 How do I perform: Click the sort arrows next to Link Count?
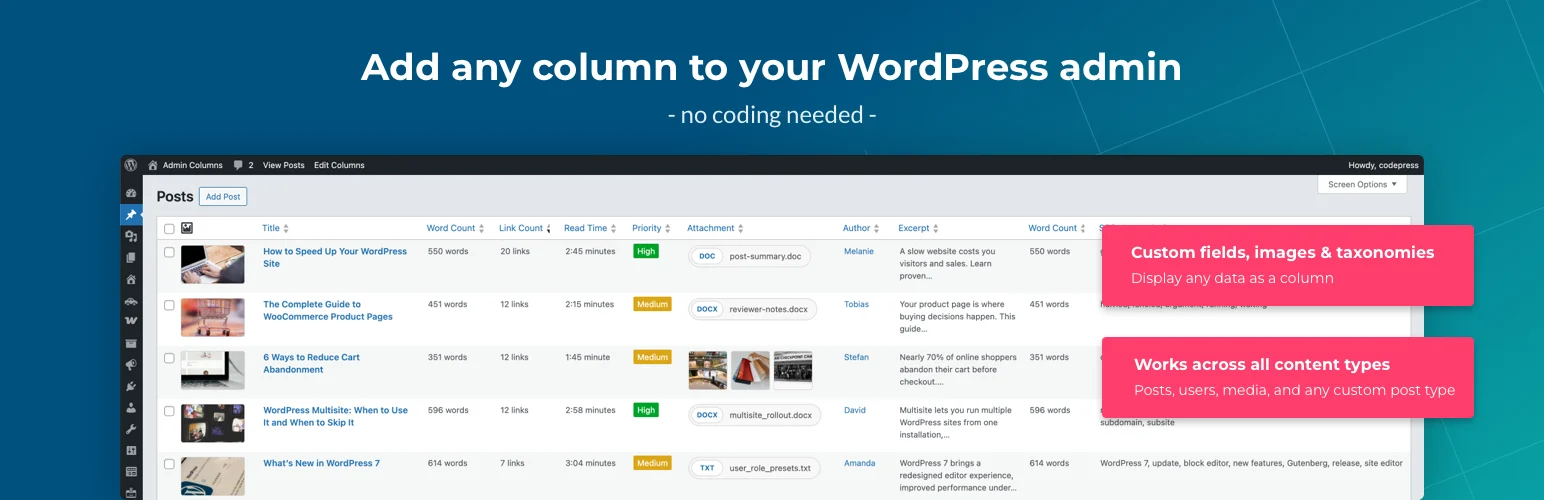tap(549, 229)
